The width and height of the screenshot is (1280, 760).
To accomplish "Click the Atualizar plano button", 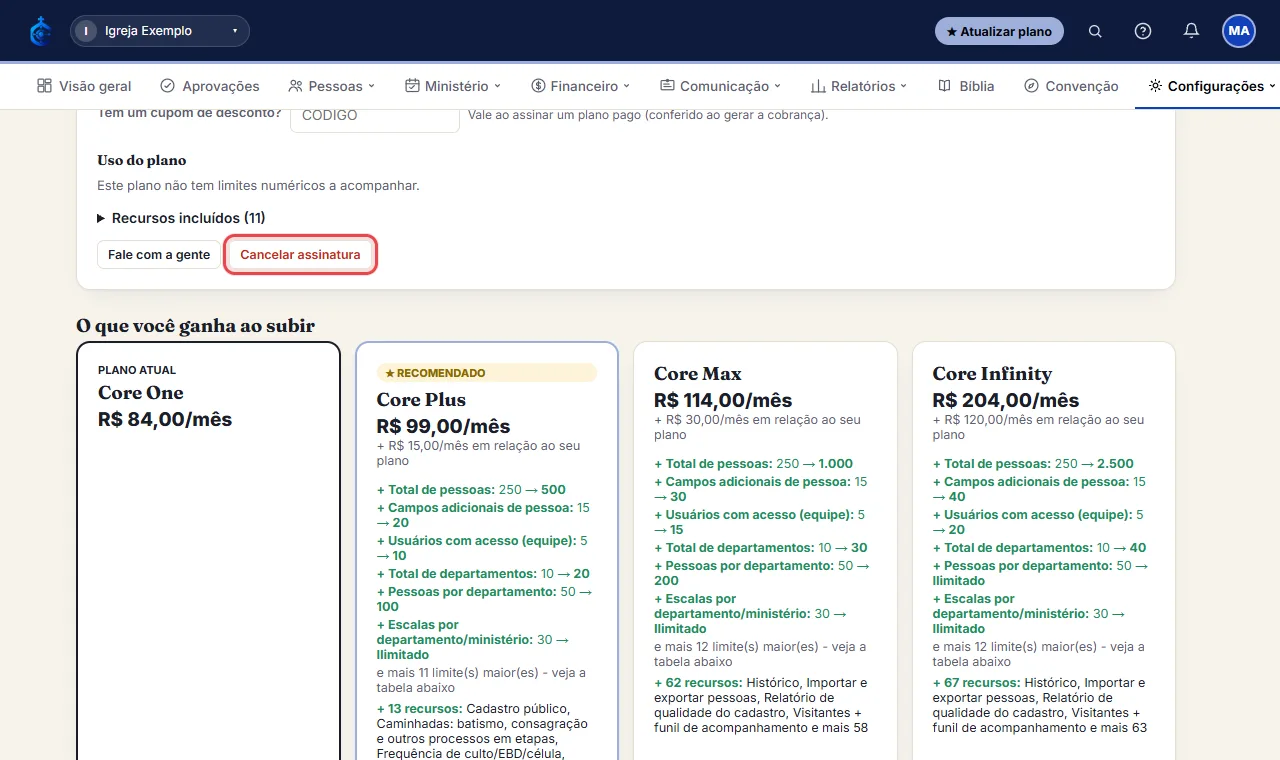I will tap(999, 31).
